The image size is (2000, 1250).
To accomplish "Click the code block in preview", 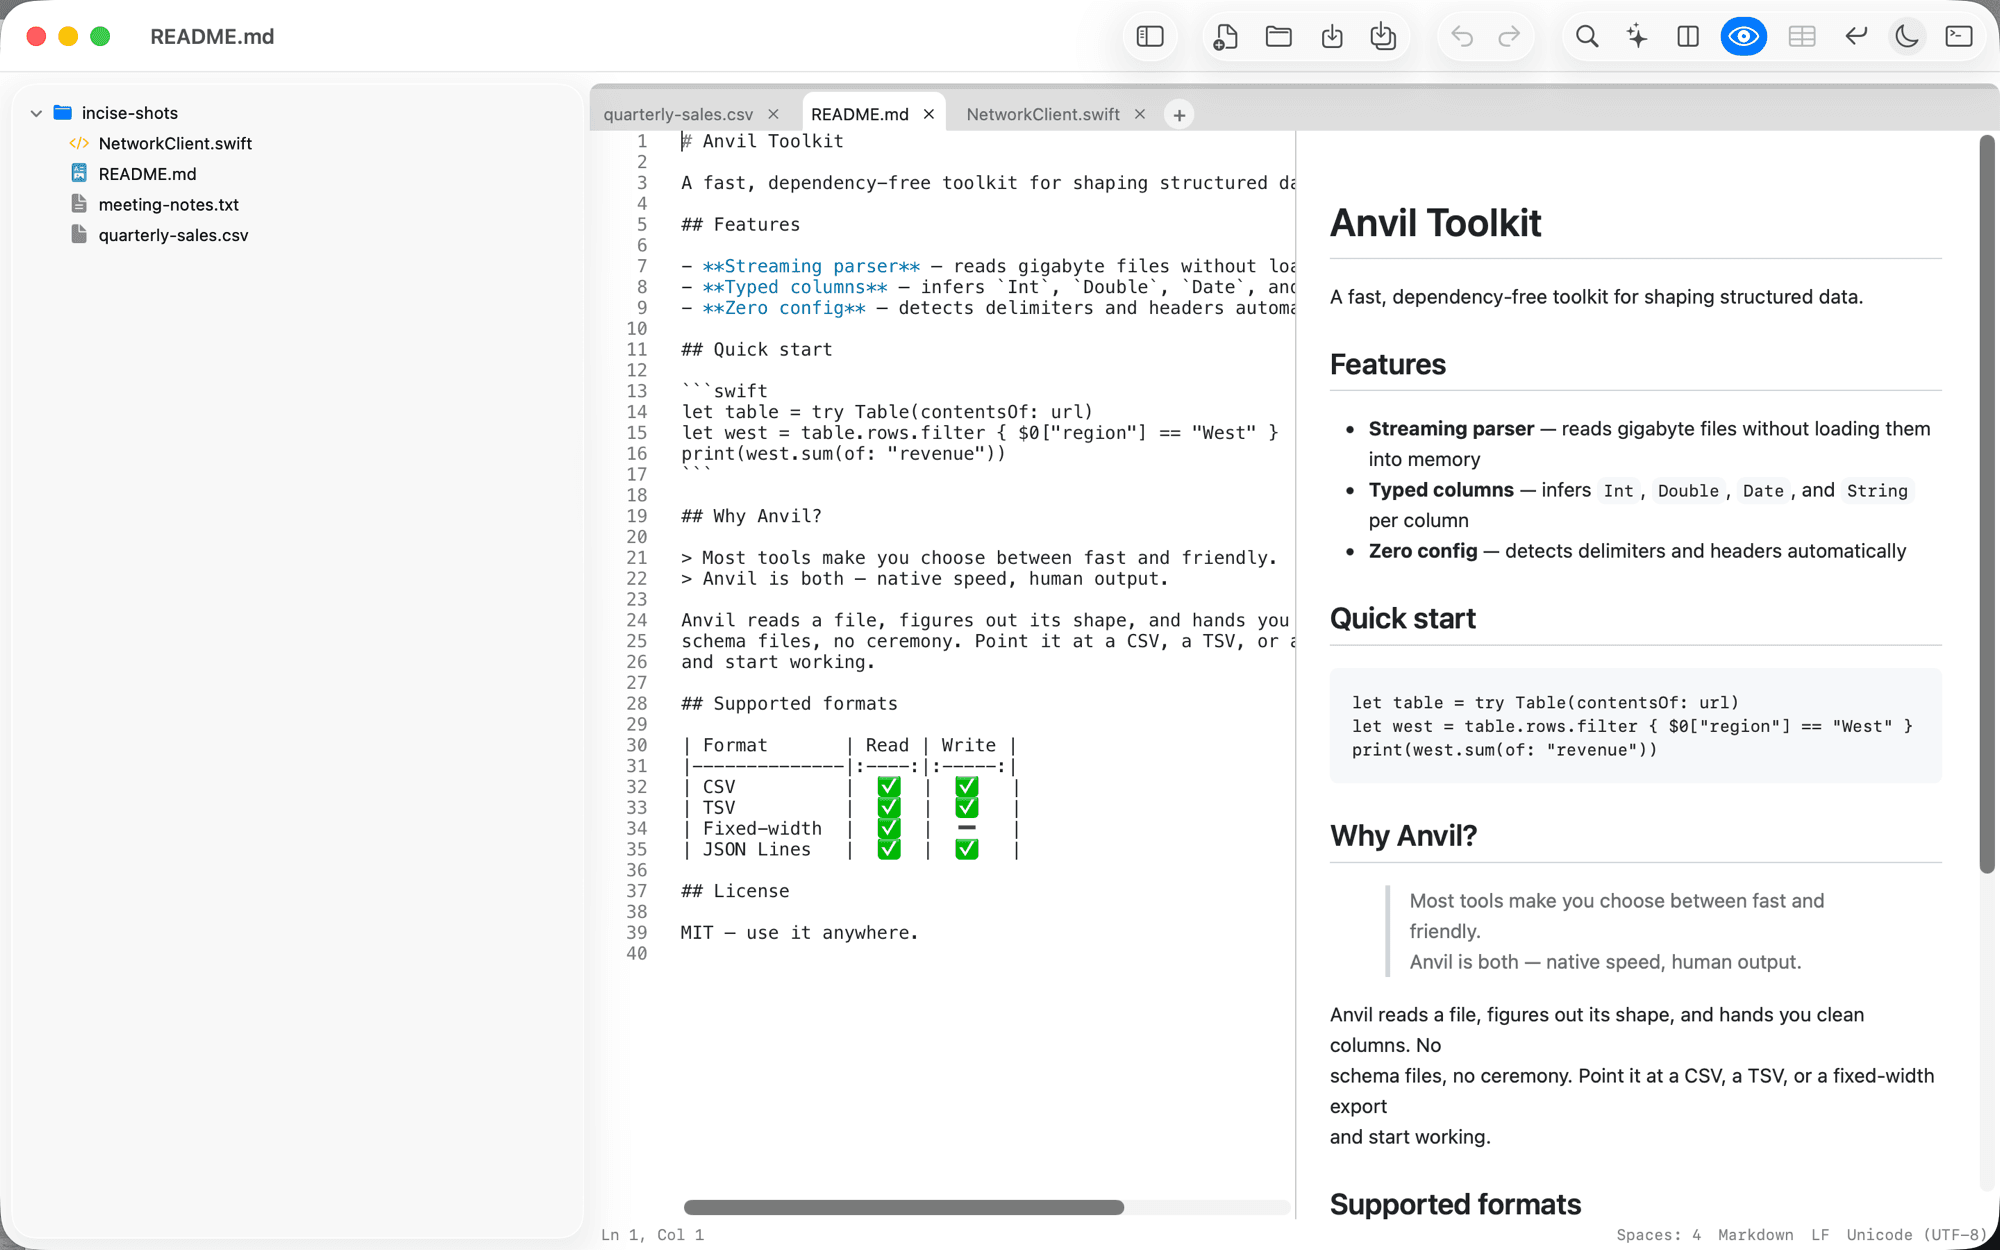I will 1635,726.
